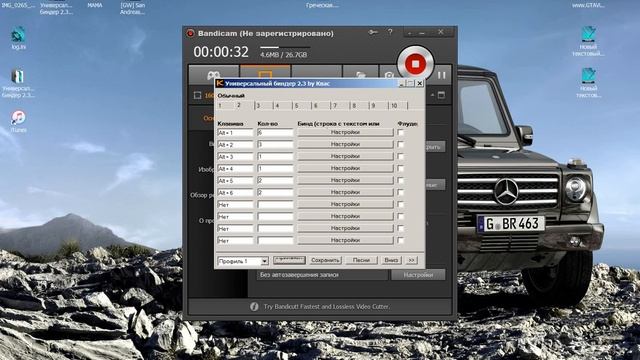Switch to binder tab 10

point(398,106)
